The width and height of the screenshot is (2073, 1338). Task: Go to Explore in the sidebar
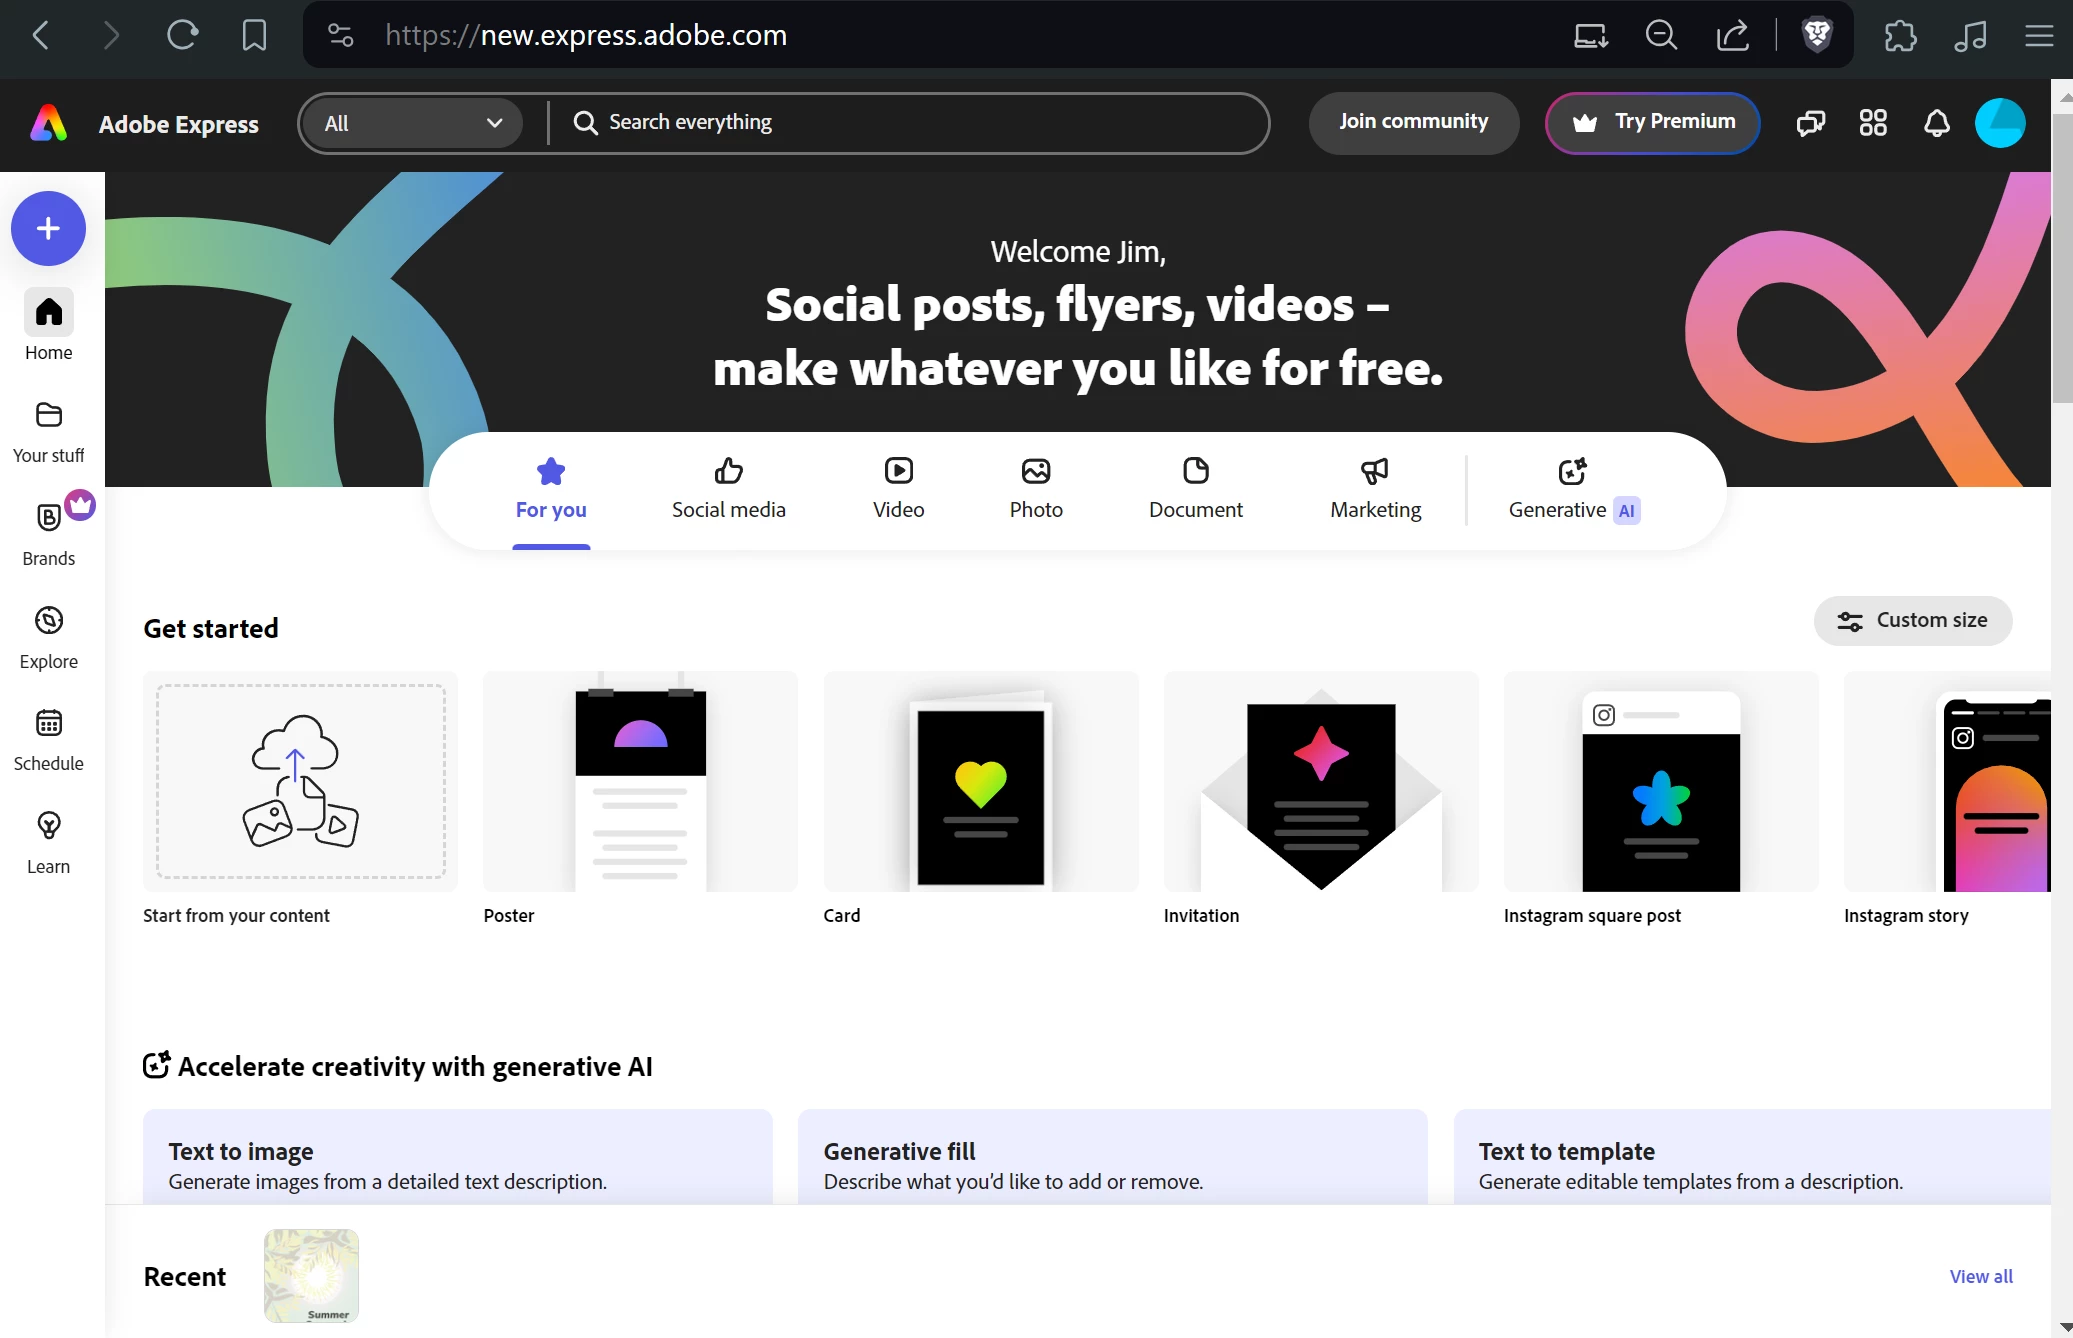pos(48,637)
